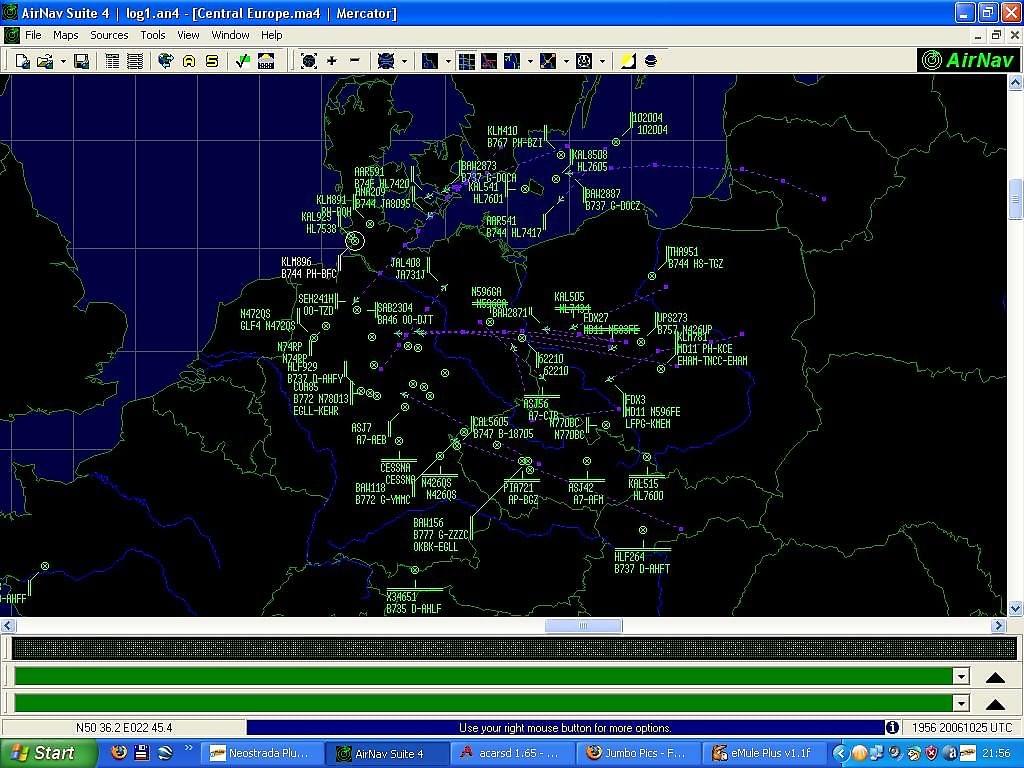Open the Help menu

272,35
